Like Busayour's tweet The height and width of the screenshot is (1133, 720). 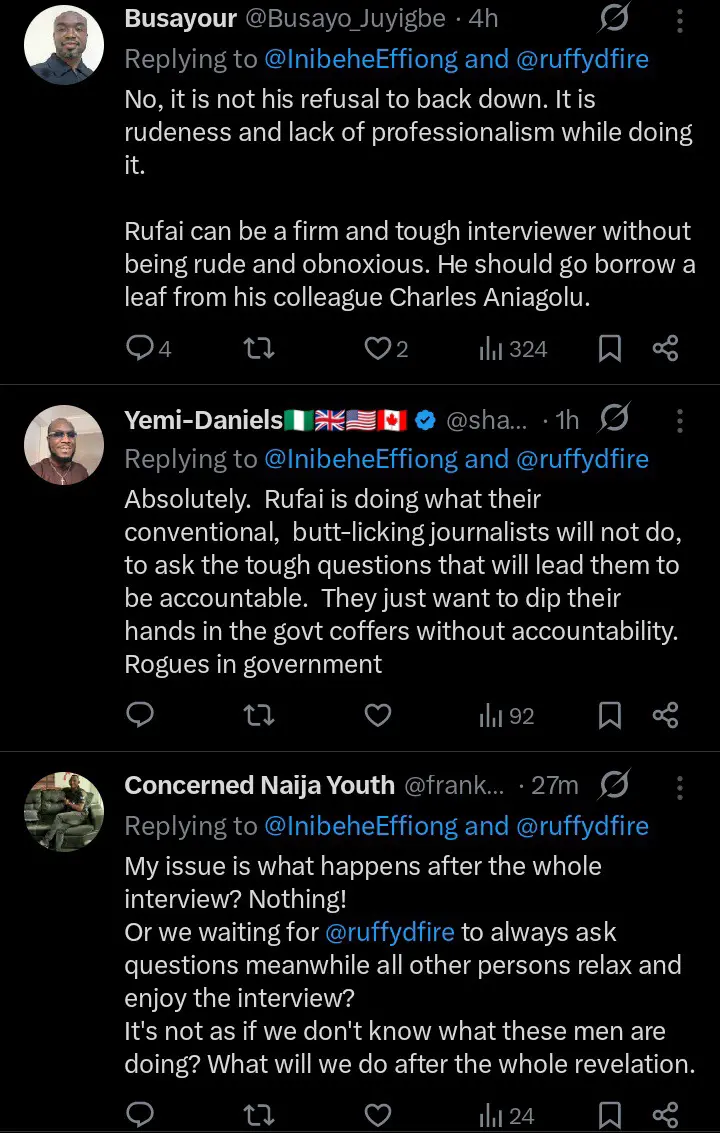[x=377, y=348]
